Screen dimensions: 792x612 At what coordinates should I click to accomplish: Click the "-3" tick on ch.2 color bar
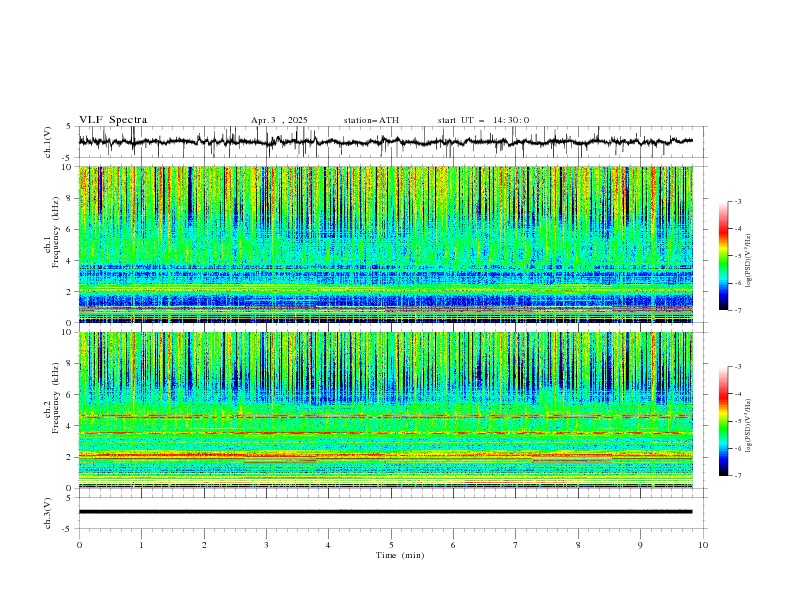pyautogui.click(x=737, y=367)
